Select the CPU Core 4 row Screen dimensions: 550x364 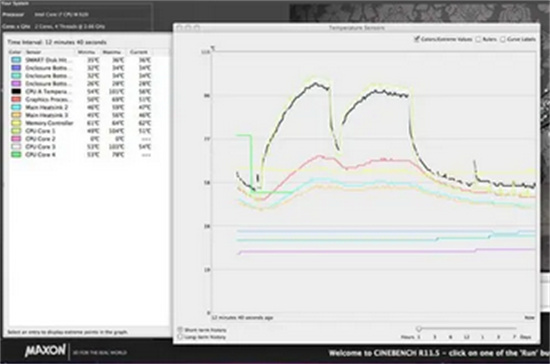[x=89, y=155]
